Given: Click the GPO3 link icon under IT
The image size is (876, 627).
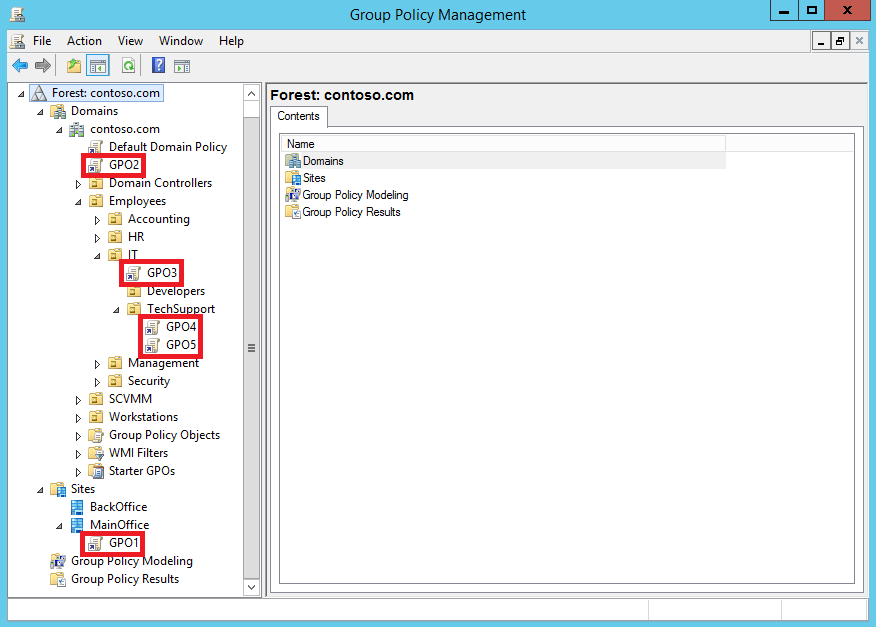Looking at the screenshot, I should pyautogui.click(x=134, y=273).
